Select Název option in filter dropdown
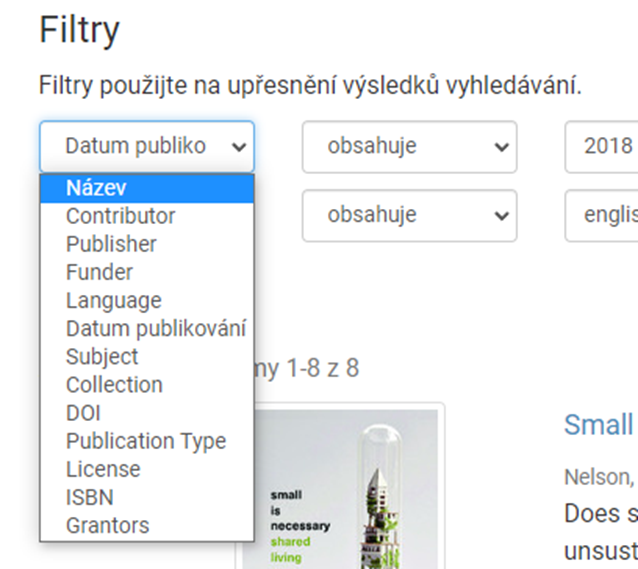 147,188
